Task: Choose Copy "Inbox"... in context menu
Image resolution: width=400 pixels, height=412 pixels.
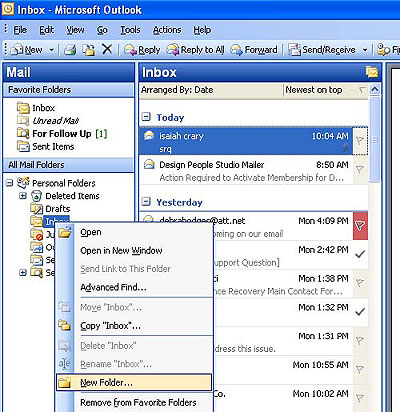Action: [134, 325]
